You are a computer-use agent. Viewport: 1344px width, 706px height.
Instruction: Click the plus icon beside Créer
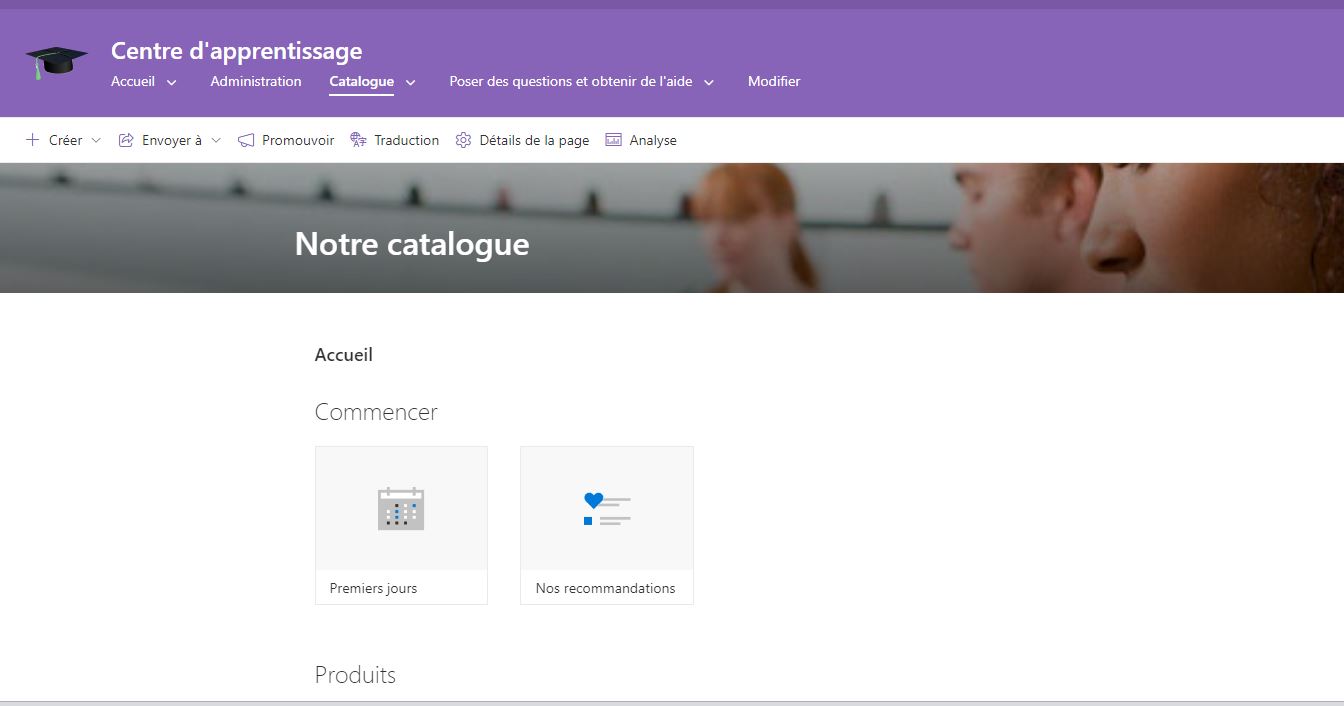tap(32, 140)
